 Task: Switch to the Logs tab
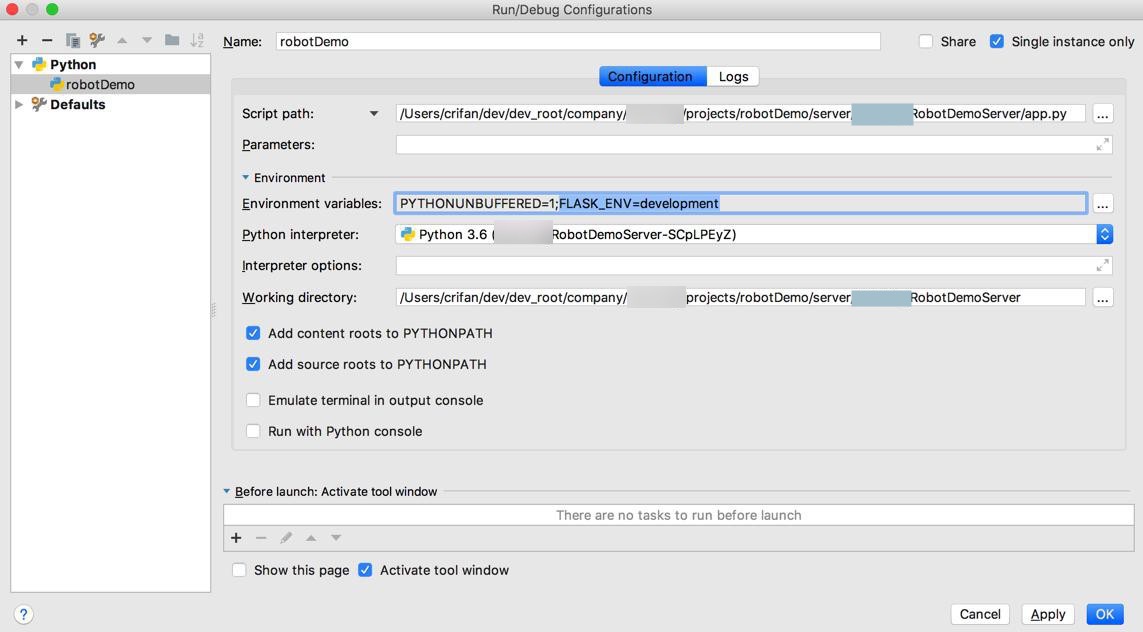tap(733, 77)
